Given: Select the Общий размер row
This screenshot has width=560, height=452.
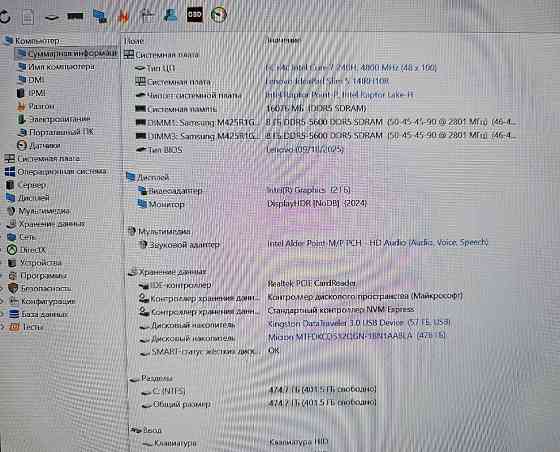Looking at the screenshot, I should point(259,404).
